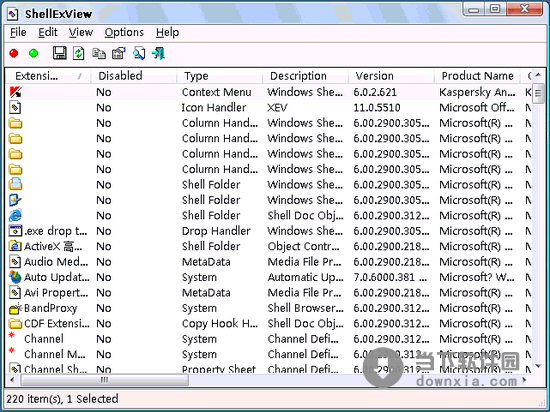Click the green enable selected items button
This screenshot has width=550, height=412.
click(x=34, y=53)
